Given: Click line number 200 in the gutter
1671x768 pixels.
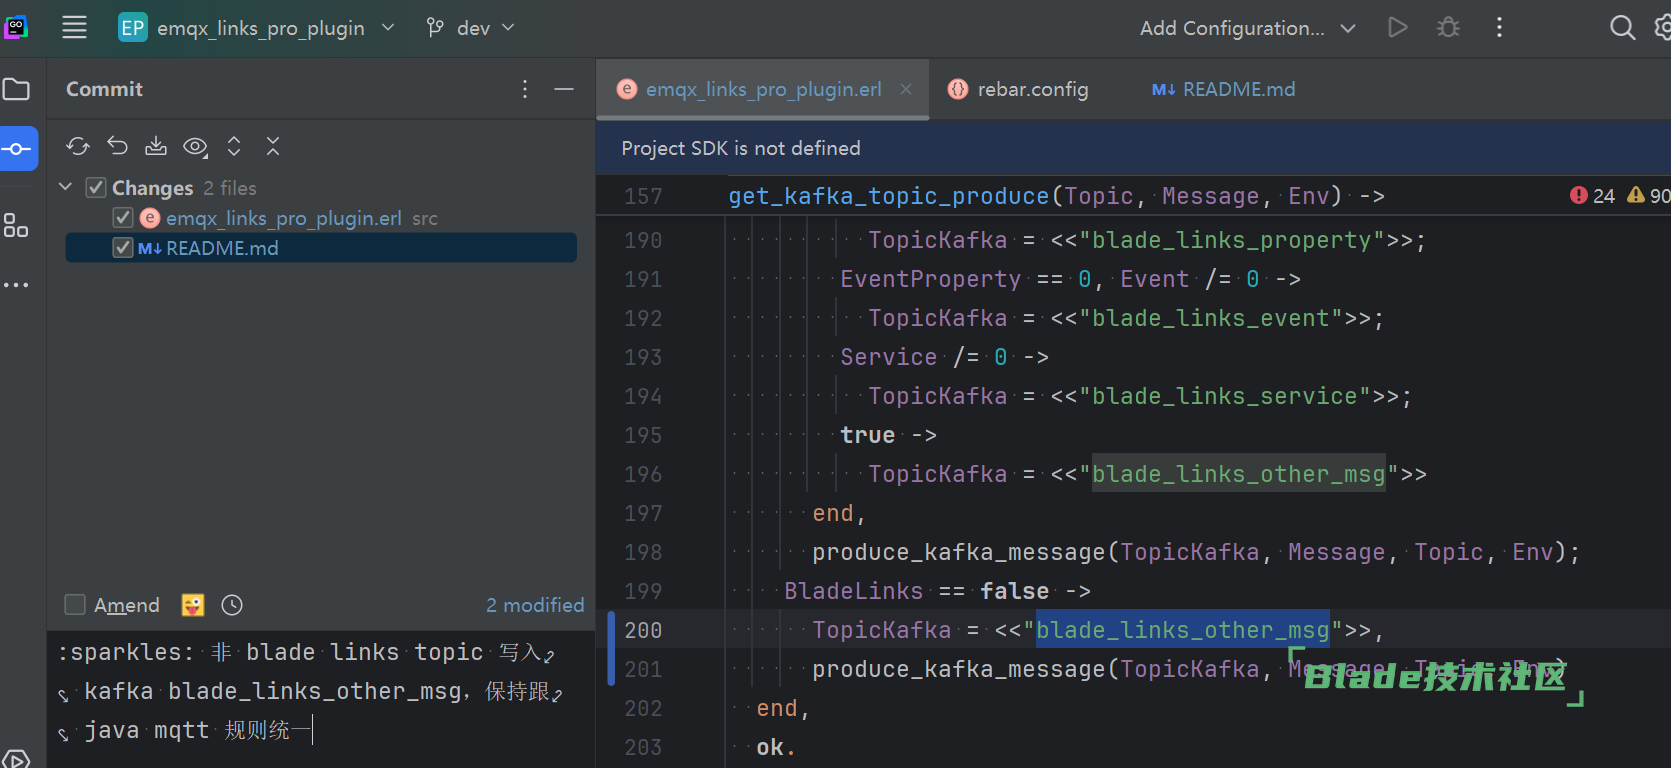Looking at the screenshot, I should tap(643, 630).
